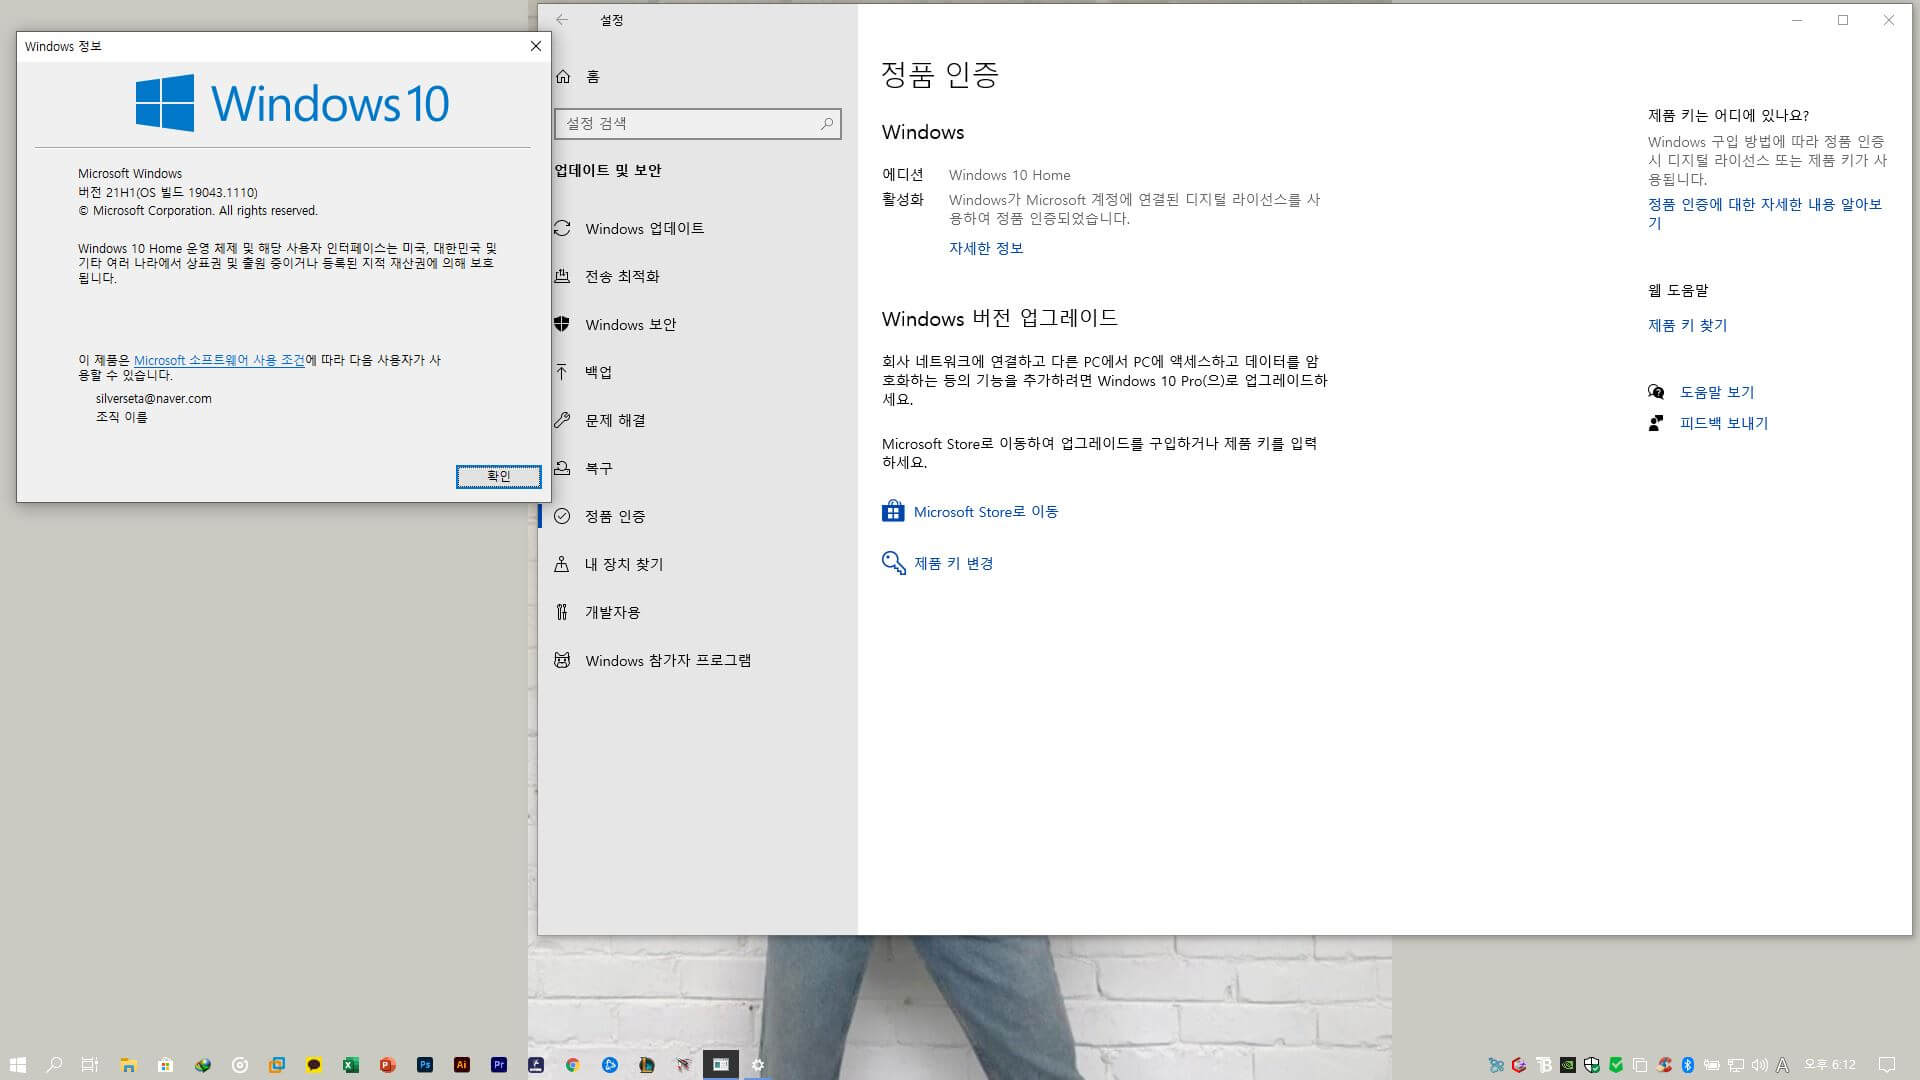Launch Microsoft Store from the taskbar

165,1065
